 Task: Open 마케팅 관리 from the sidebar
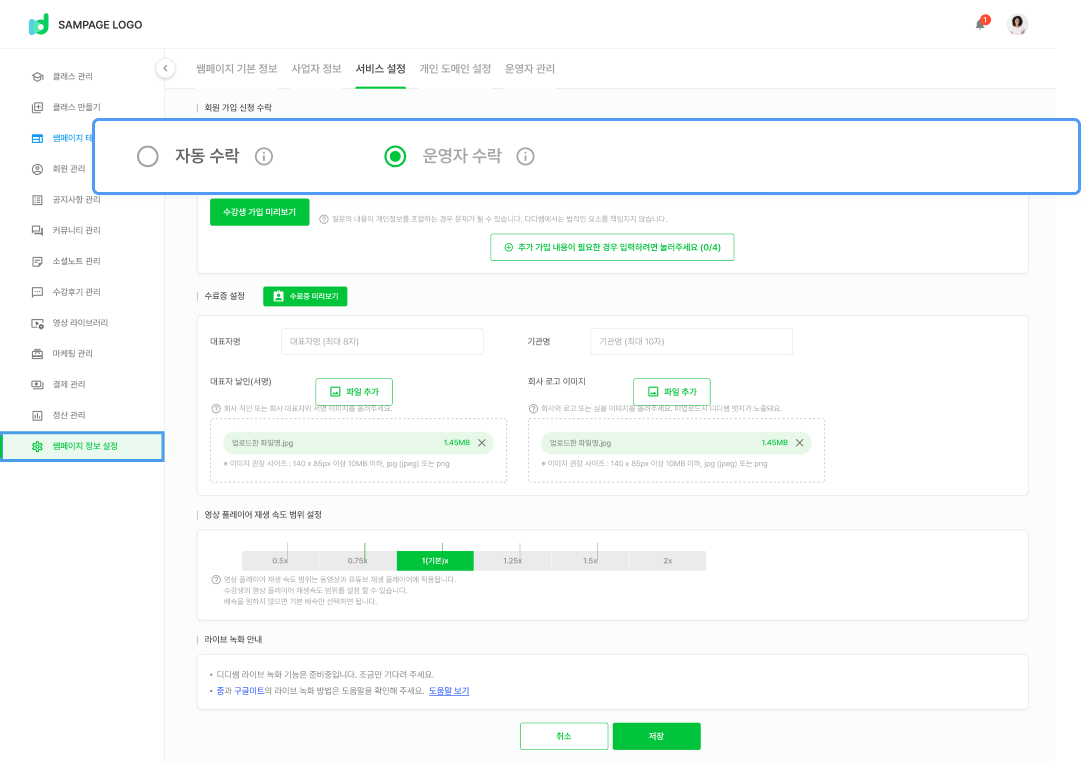72,354
